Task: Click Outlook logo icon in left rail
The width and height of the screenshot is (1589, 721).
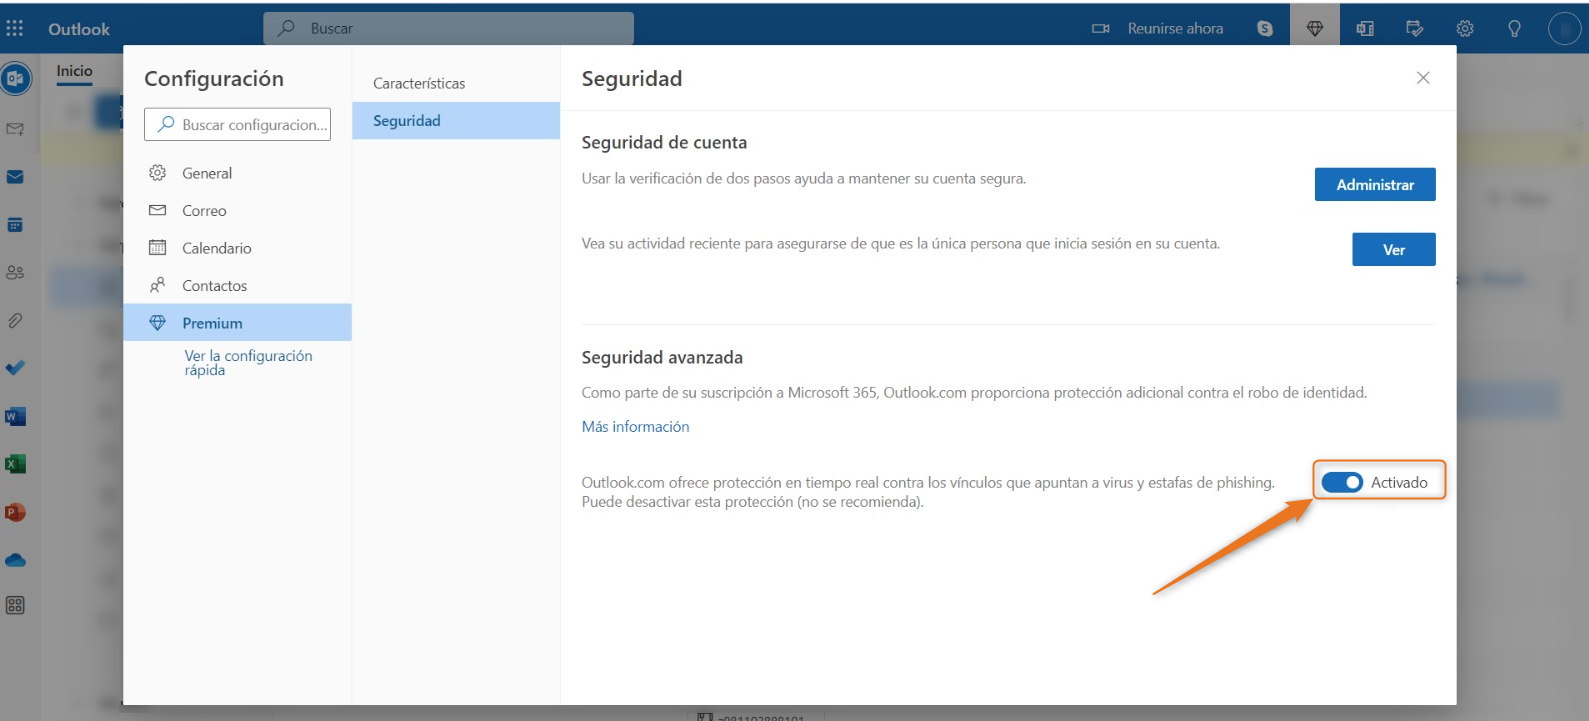Action: point(15,79)
